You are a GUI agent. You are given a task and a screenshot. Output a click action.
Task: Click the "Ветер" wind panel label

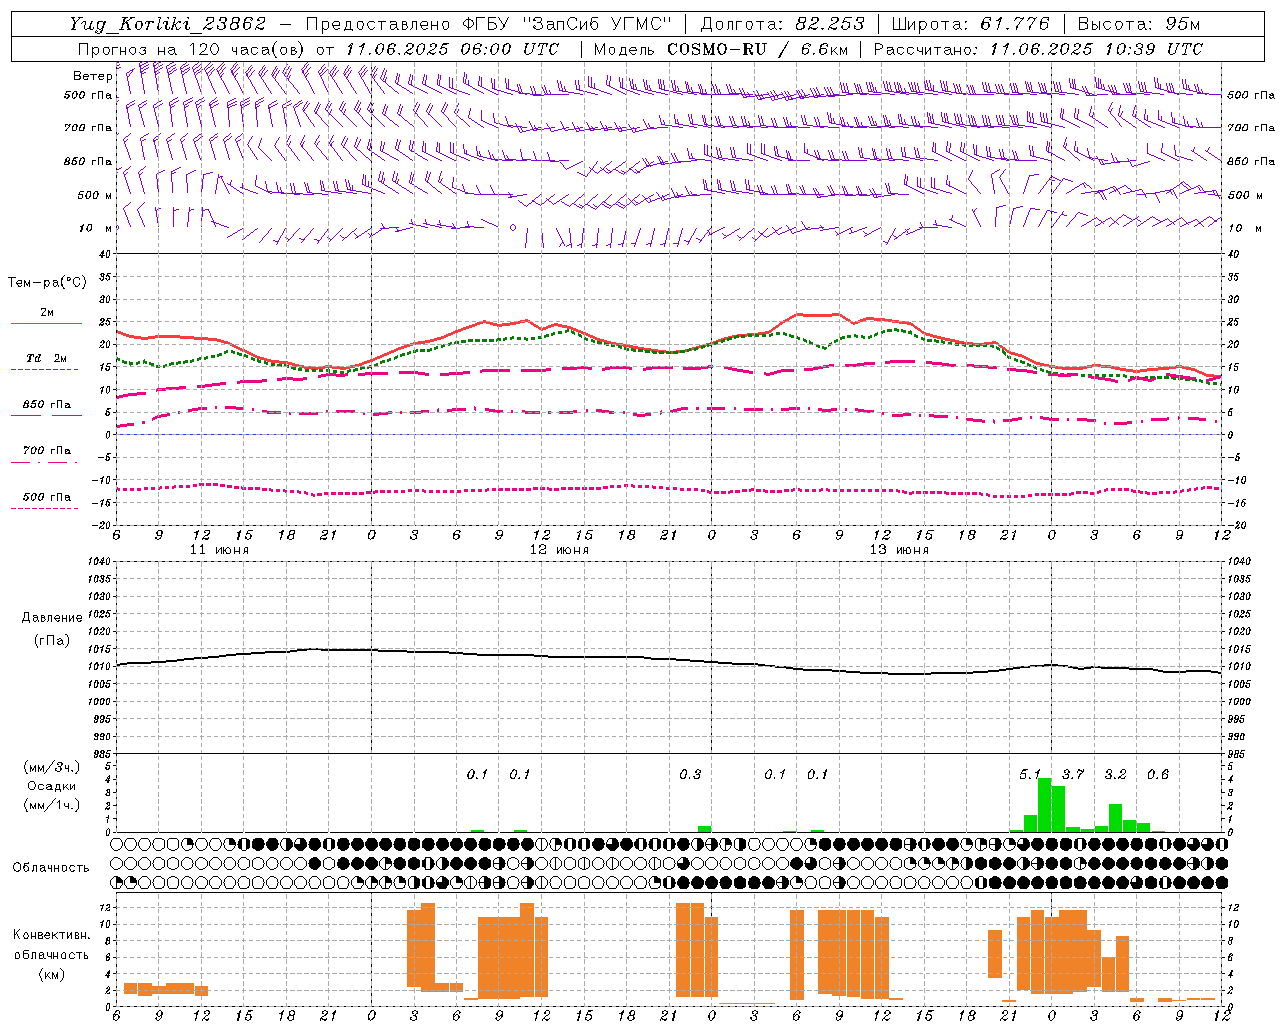(92, 76)
